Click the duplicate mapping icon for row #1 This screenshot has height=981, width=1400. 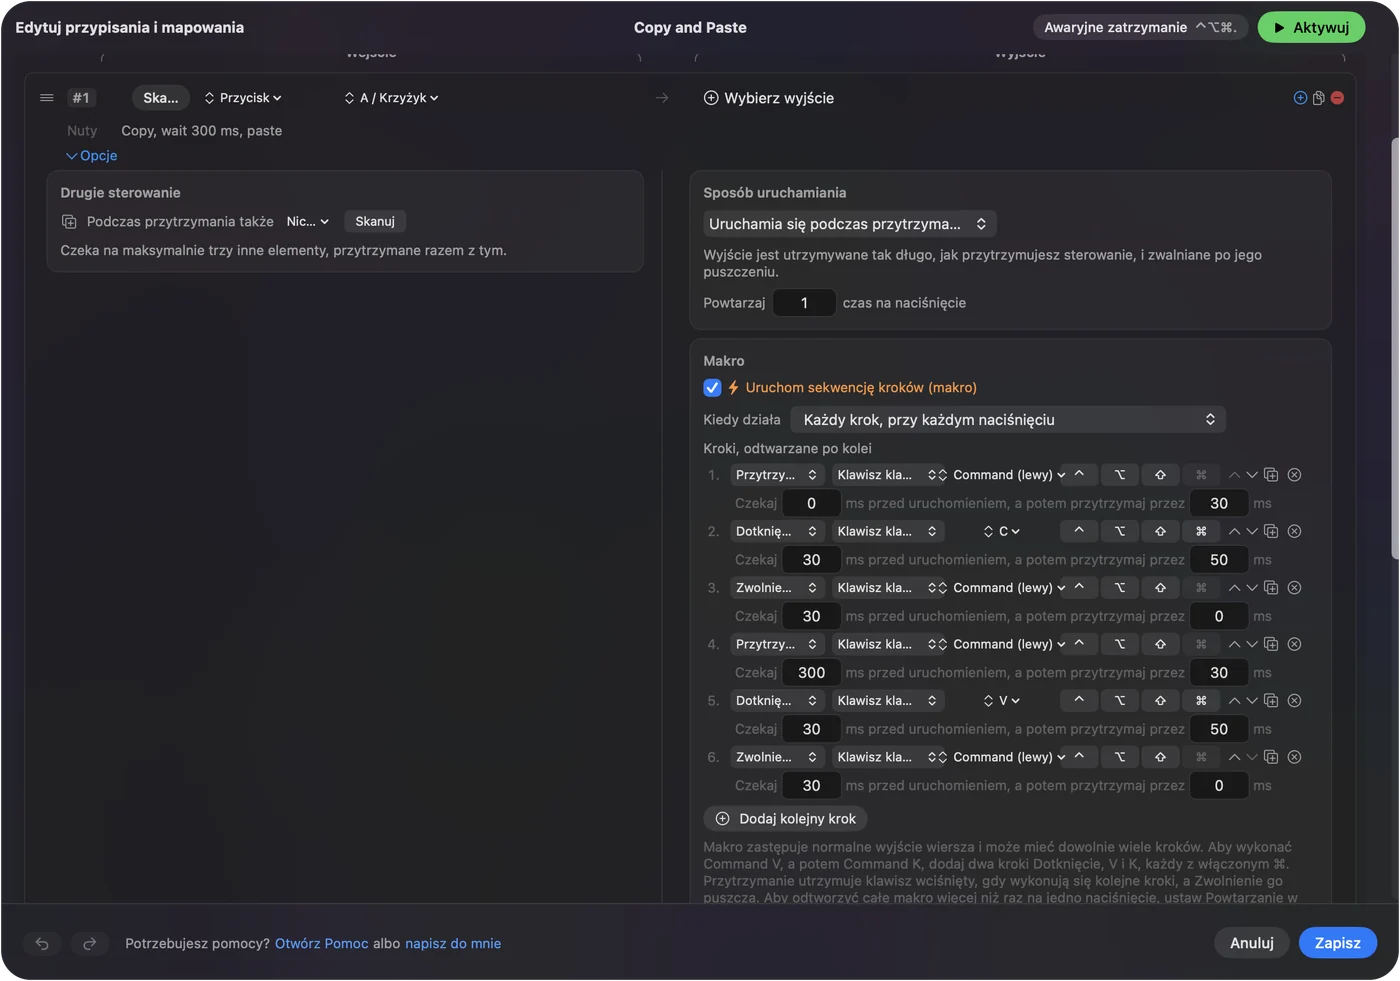pos(1319,98)
